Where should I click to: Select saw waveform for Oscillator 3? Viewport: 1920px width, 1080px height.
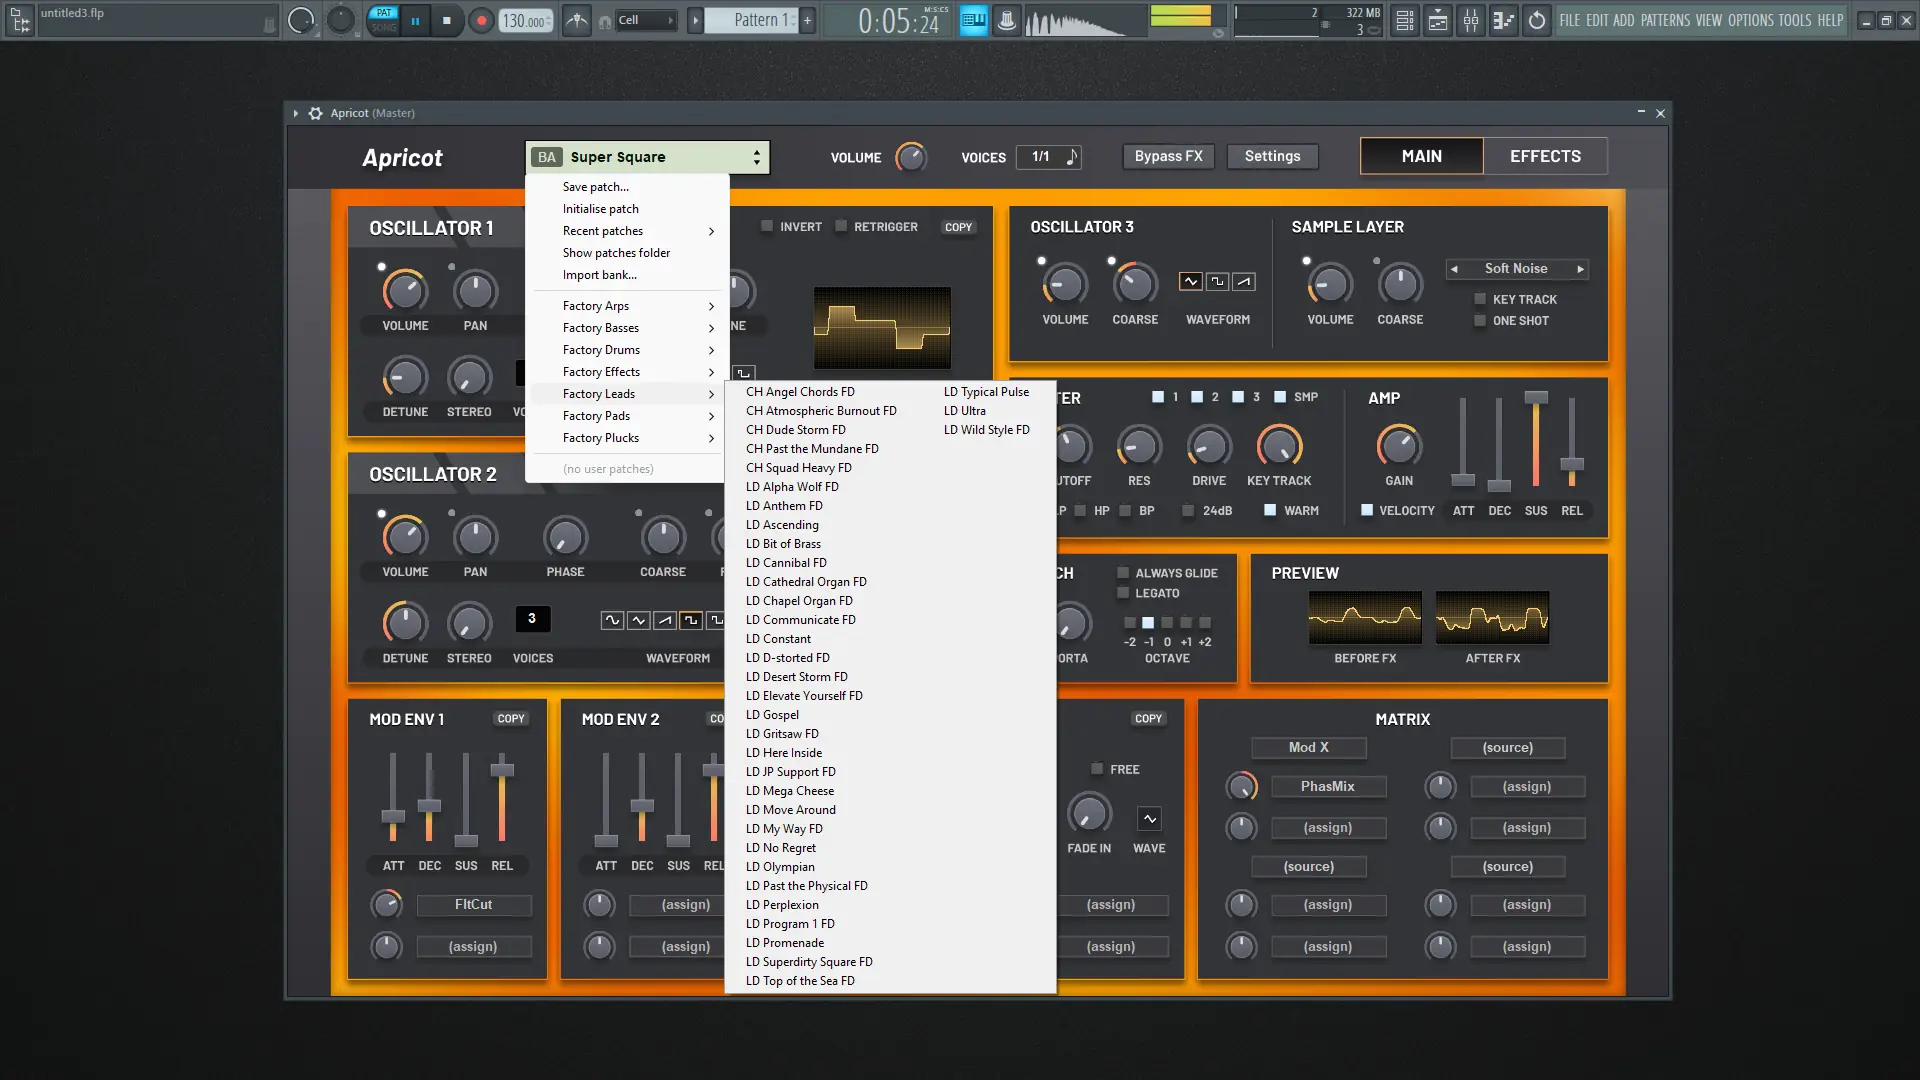(x=1243, y=282)
